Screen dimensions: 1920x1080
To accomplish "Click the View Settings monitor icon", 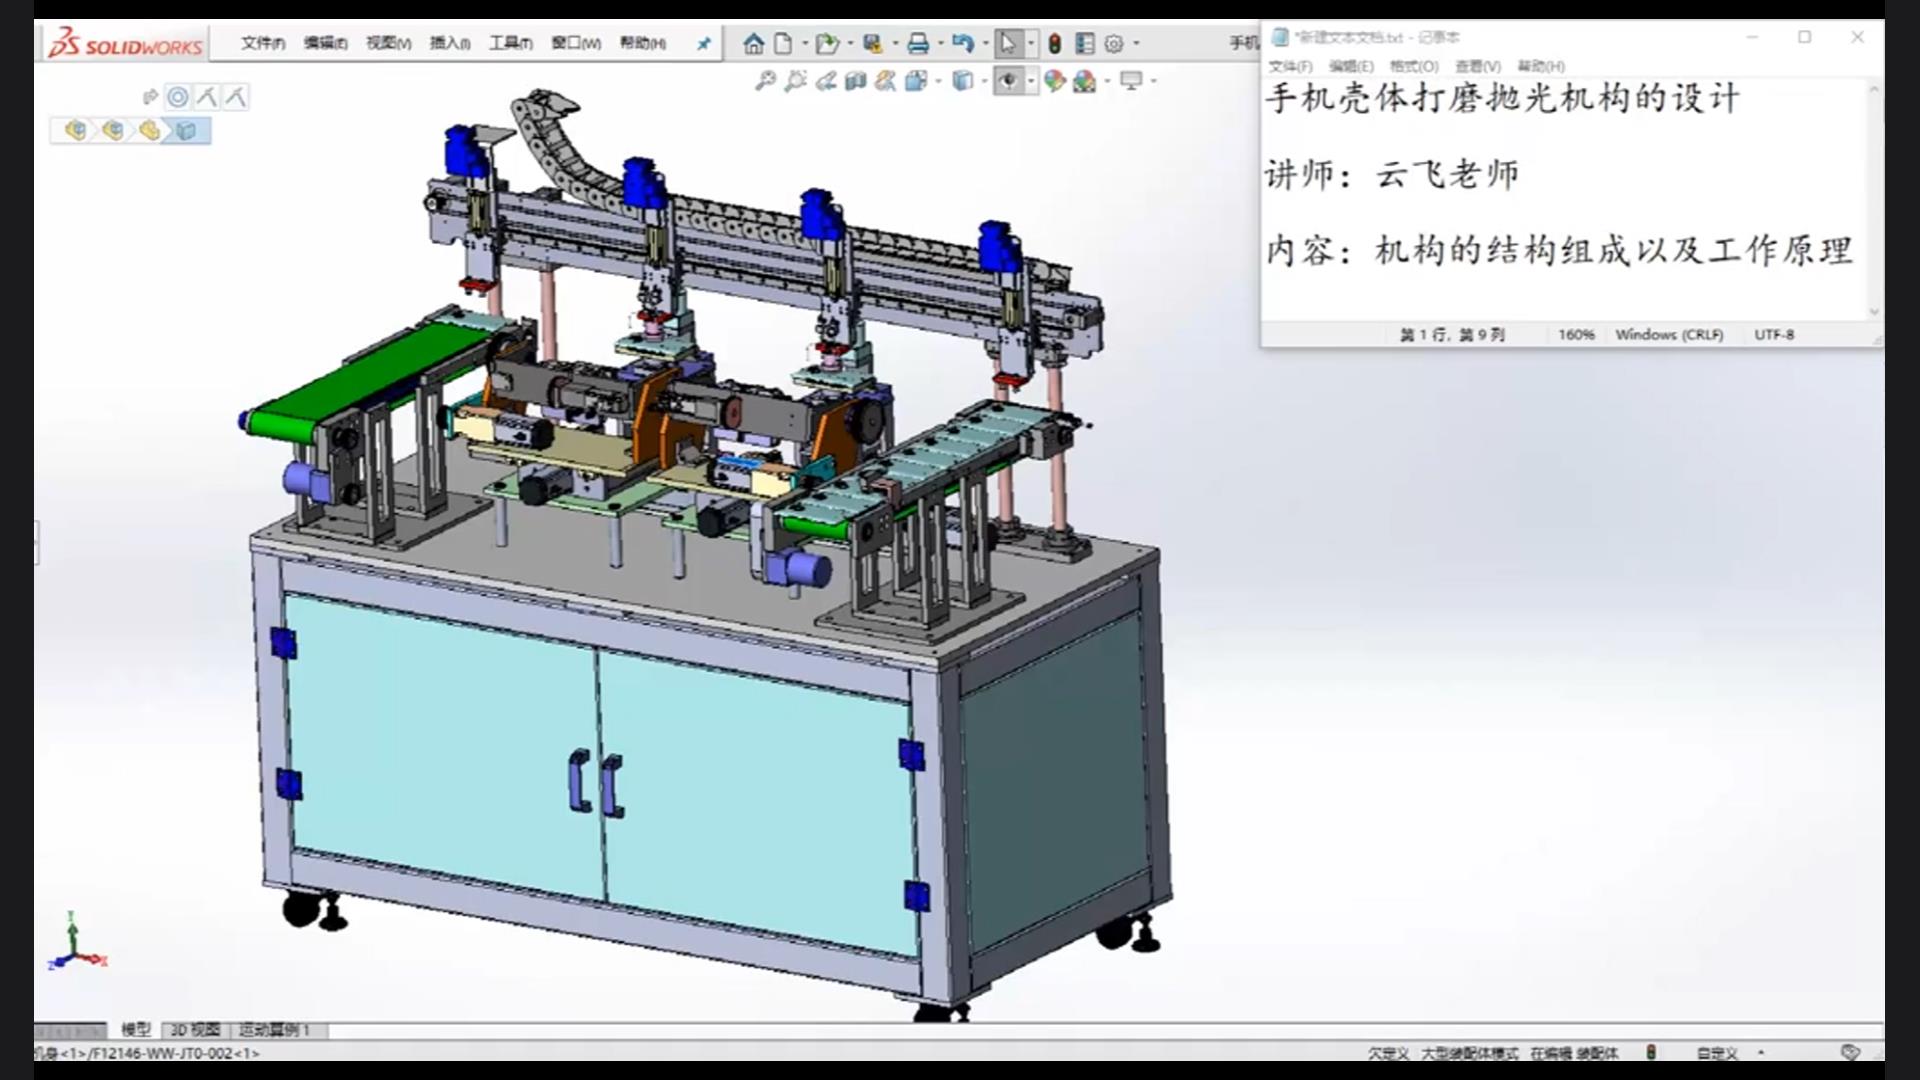I will pos(1131,81).
